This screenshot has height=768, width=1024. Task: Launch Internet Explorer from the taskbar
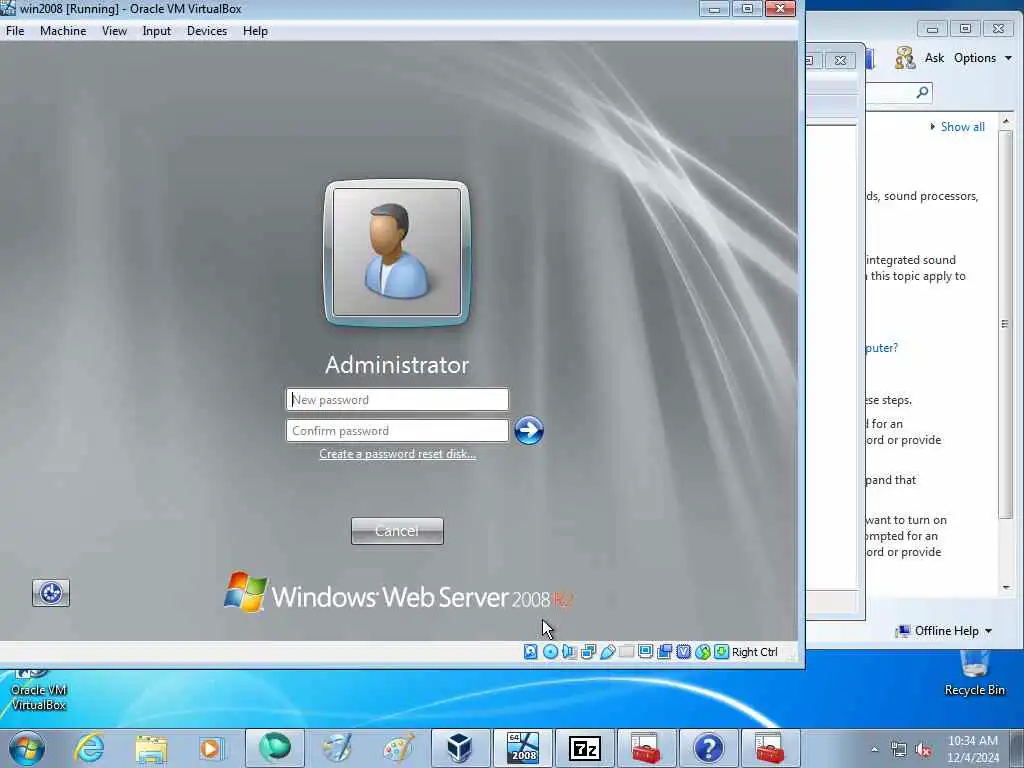point(89,748)
